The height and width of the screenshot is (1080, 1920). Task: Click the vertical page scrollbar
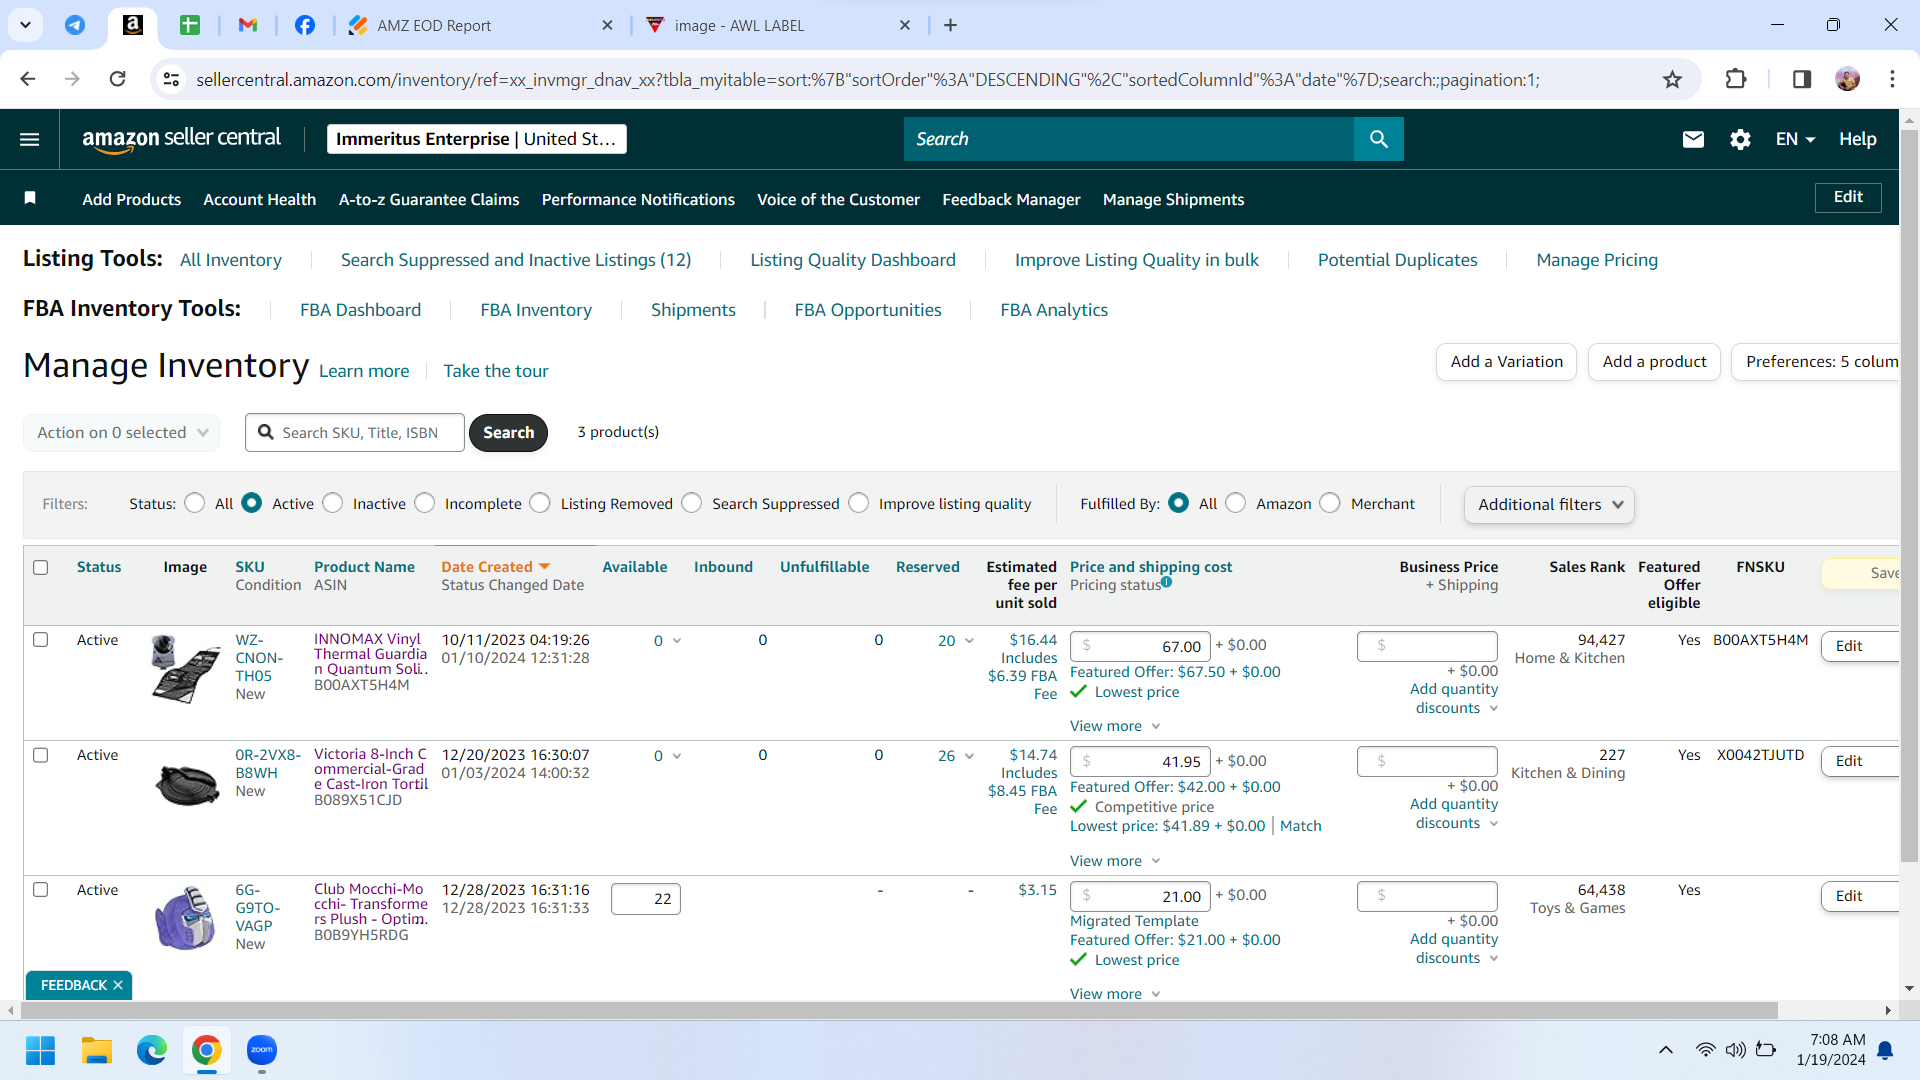1909,494
